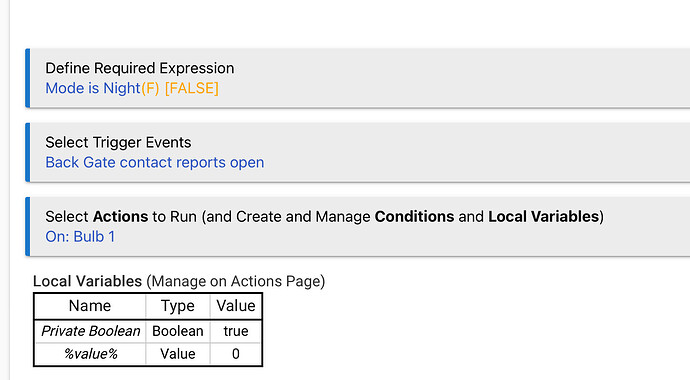Click the On: Bulb 1 action link
Image resolution: width=690 pixels, height=380 pixels.
click(x=80, y=237)
